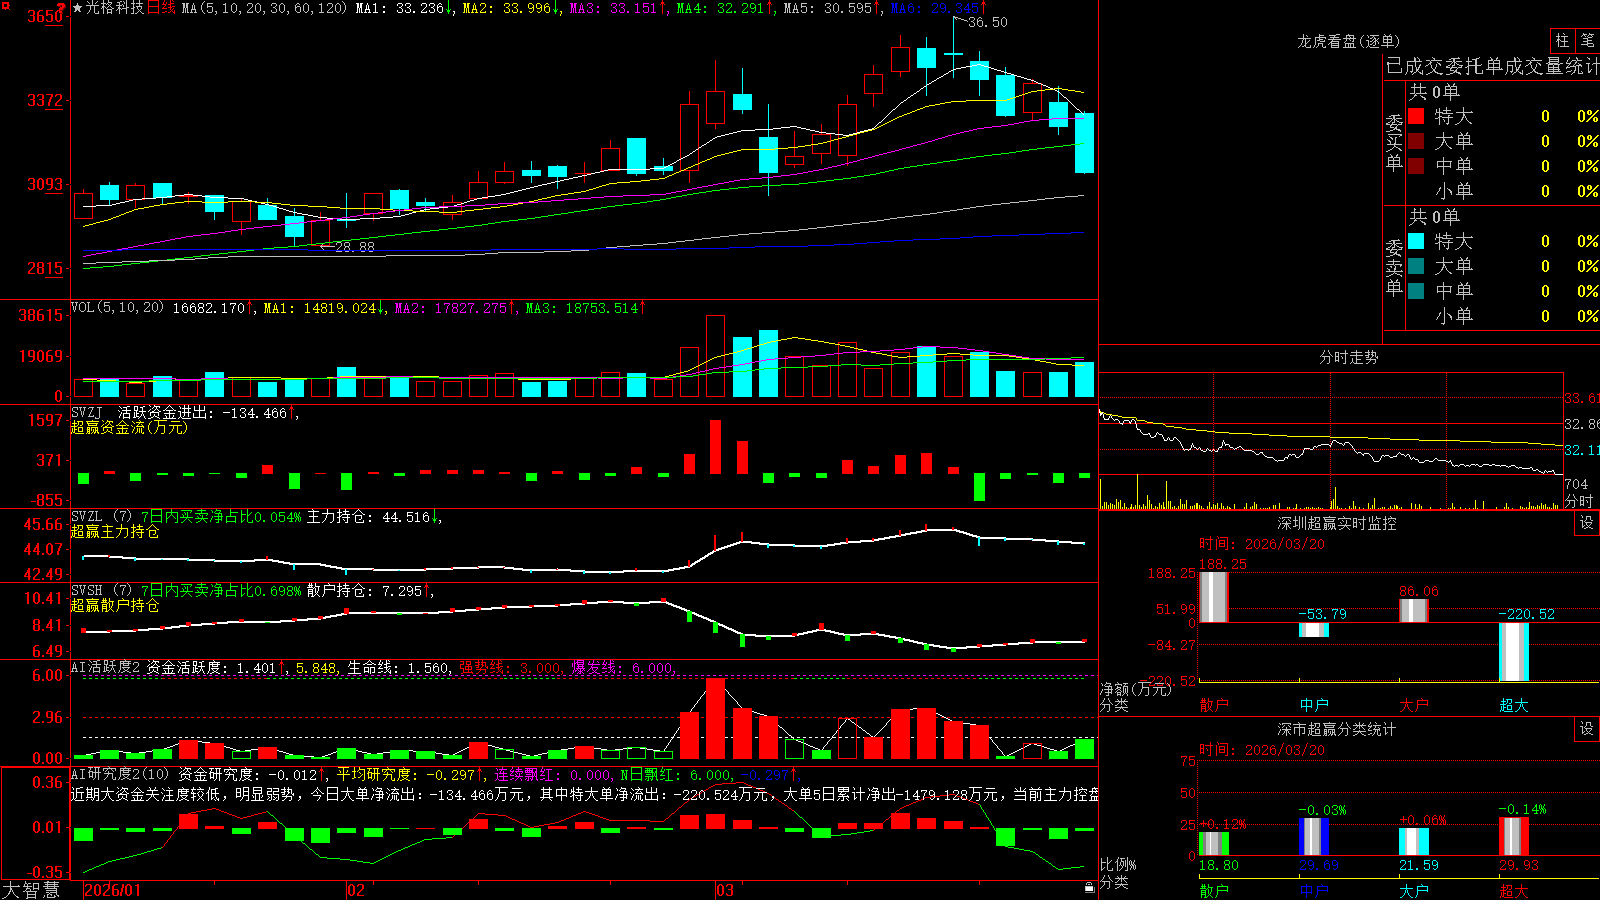1600x900 pixels.
Task: Click the 笔 tick-mode button
Action: 1587,41
